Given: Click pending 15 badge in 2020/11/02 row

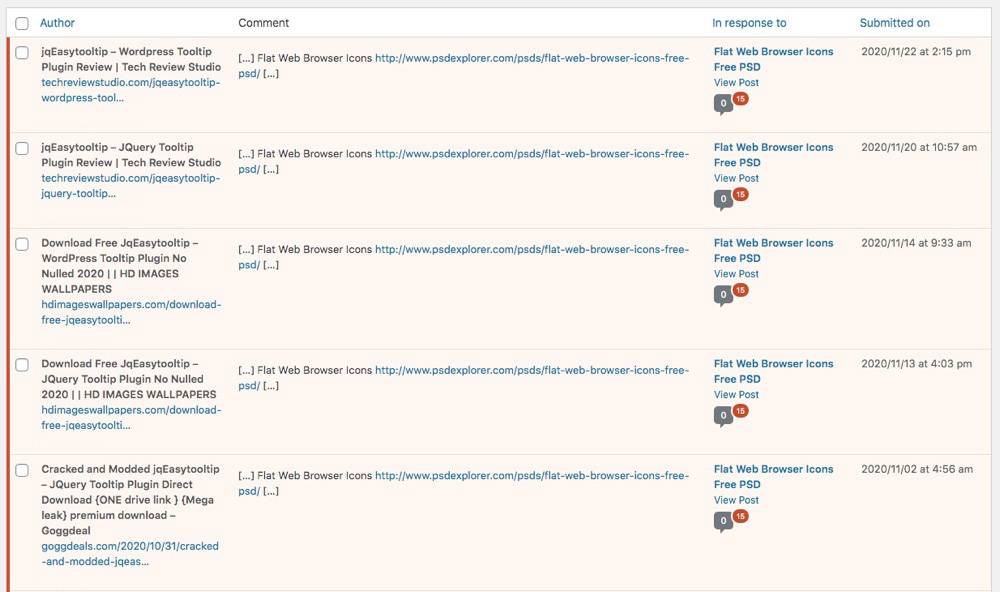Looking at the screenshot, I should coord(740,516).
